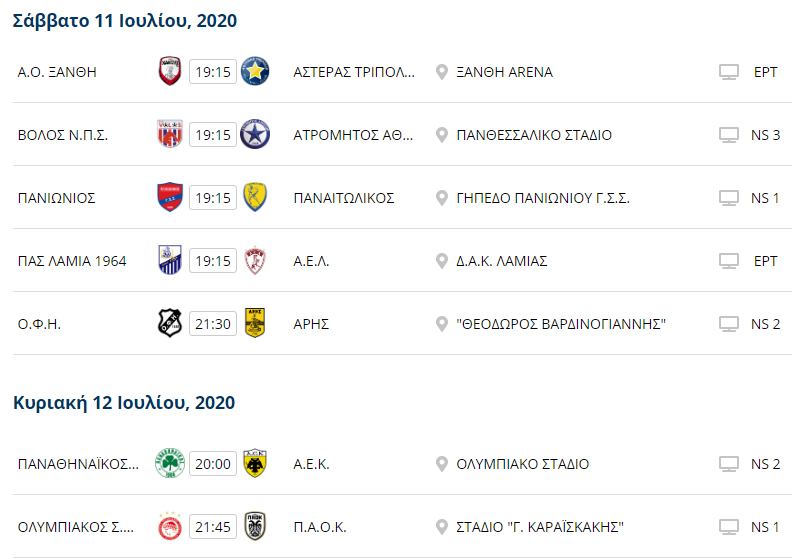Click the O.F.I. black and white crest
The image size is (792, 559).
[x=170, y=323]
